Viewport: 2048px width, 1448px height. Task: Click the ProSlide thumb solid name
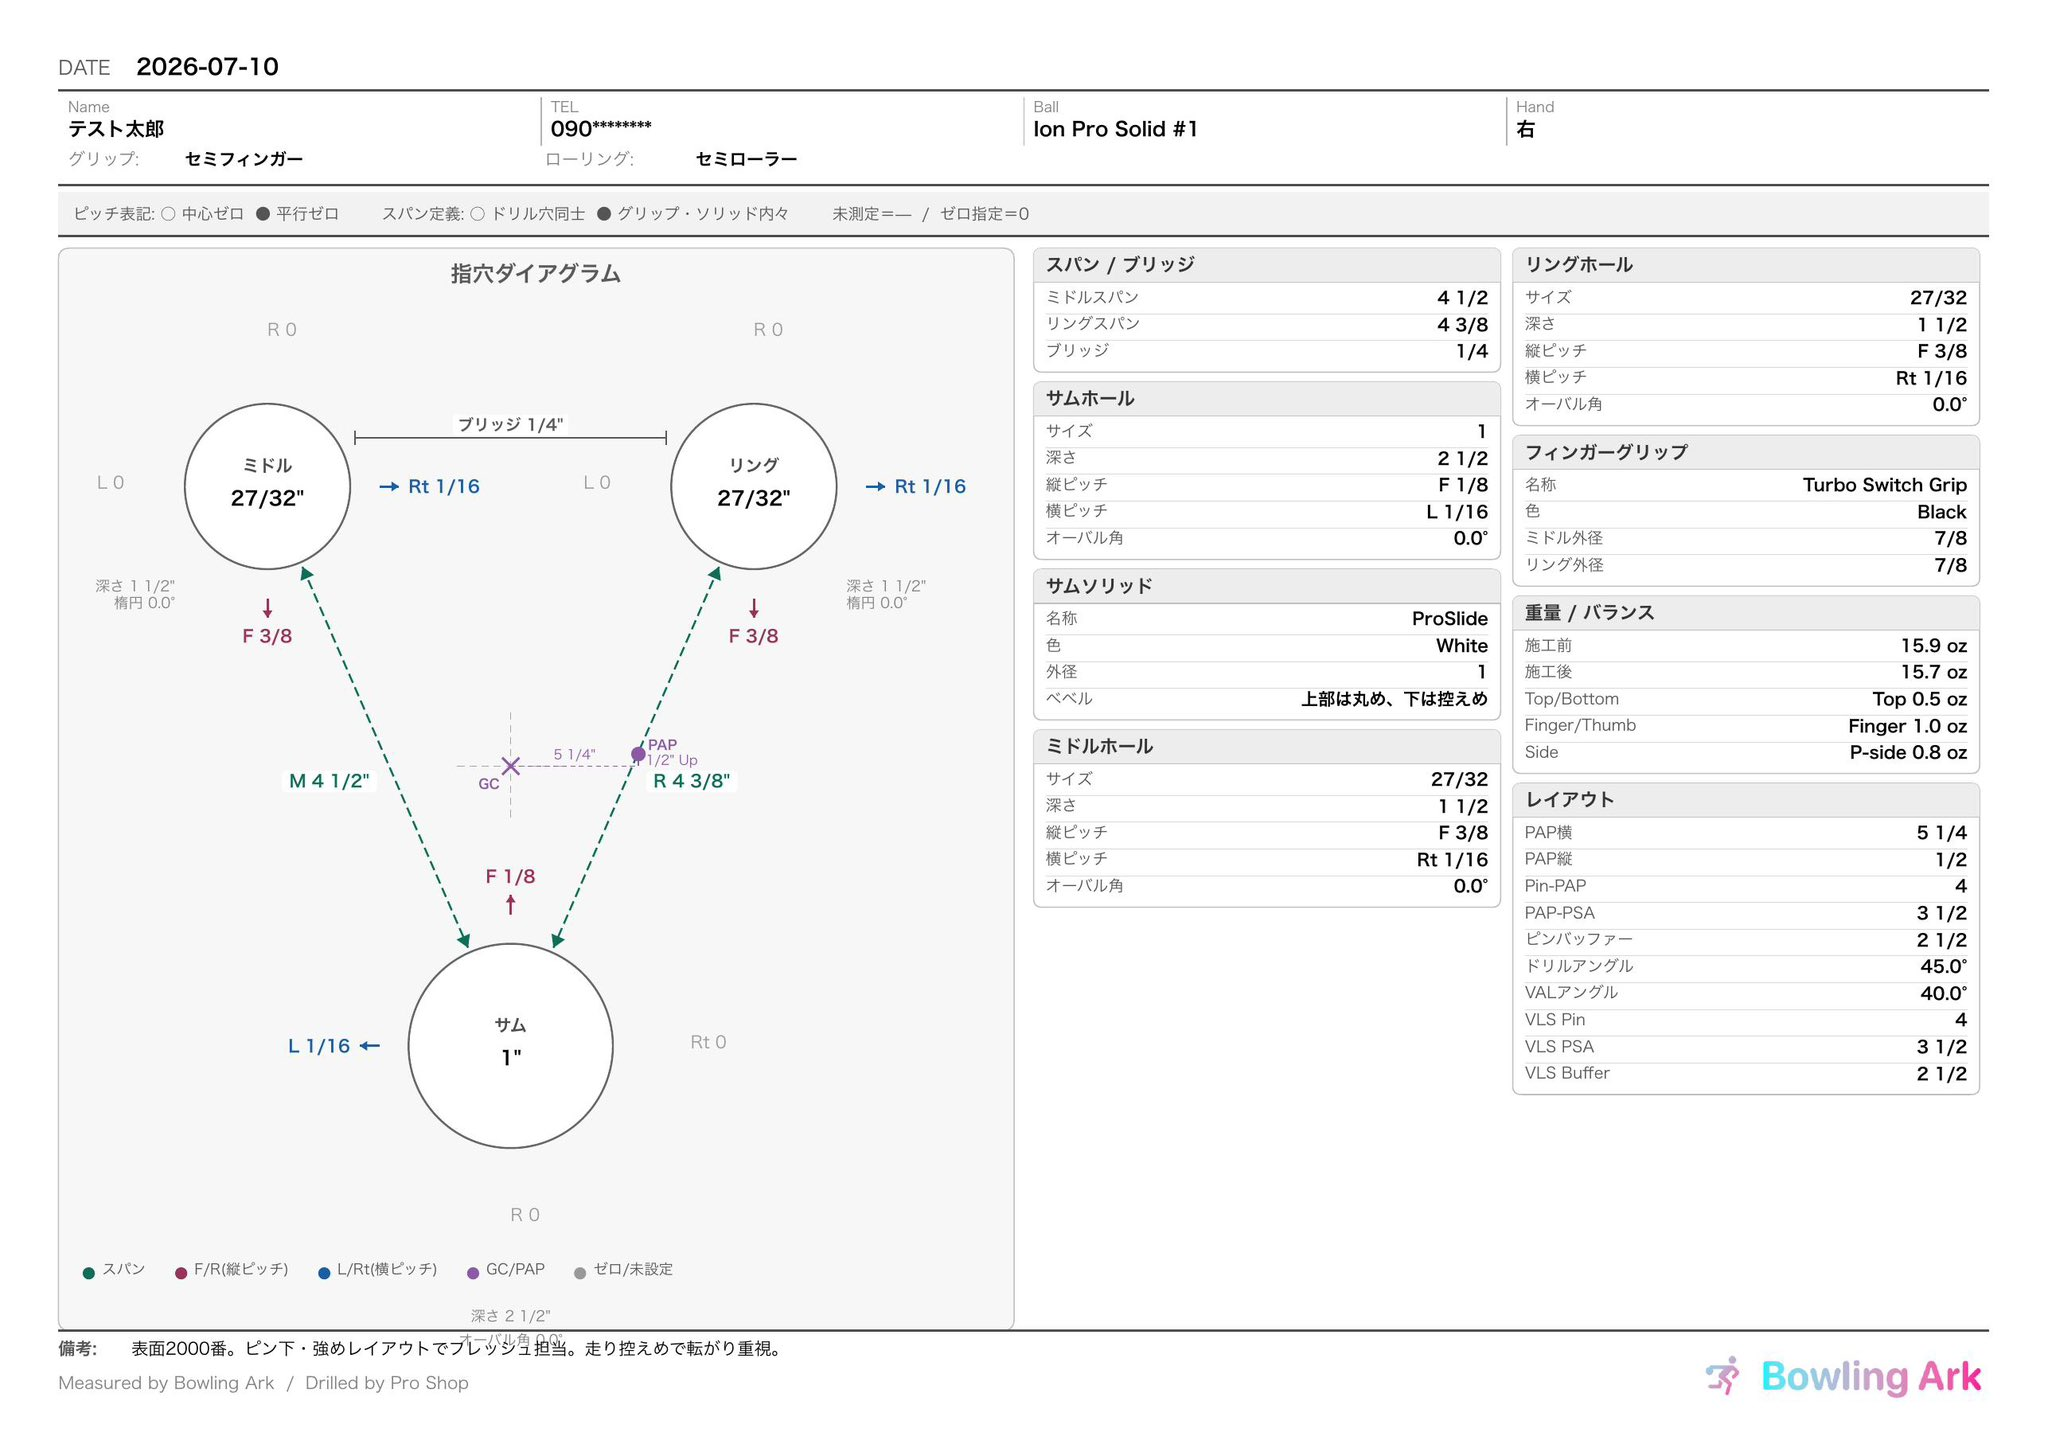point(1449,619)
